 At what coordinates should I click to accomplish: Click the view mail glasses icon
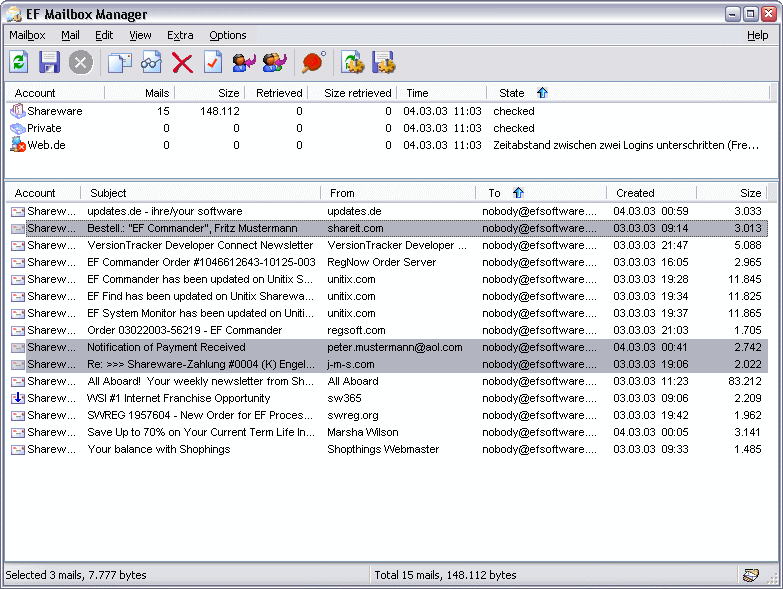[x=151, y=63]
